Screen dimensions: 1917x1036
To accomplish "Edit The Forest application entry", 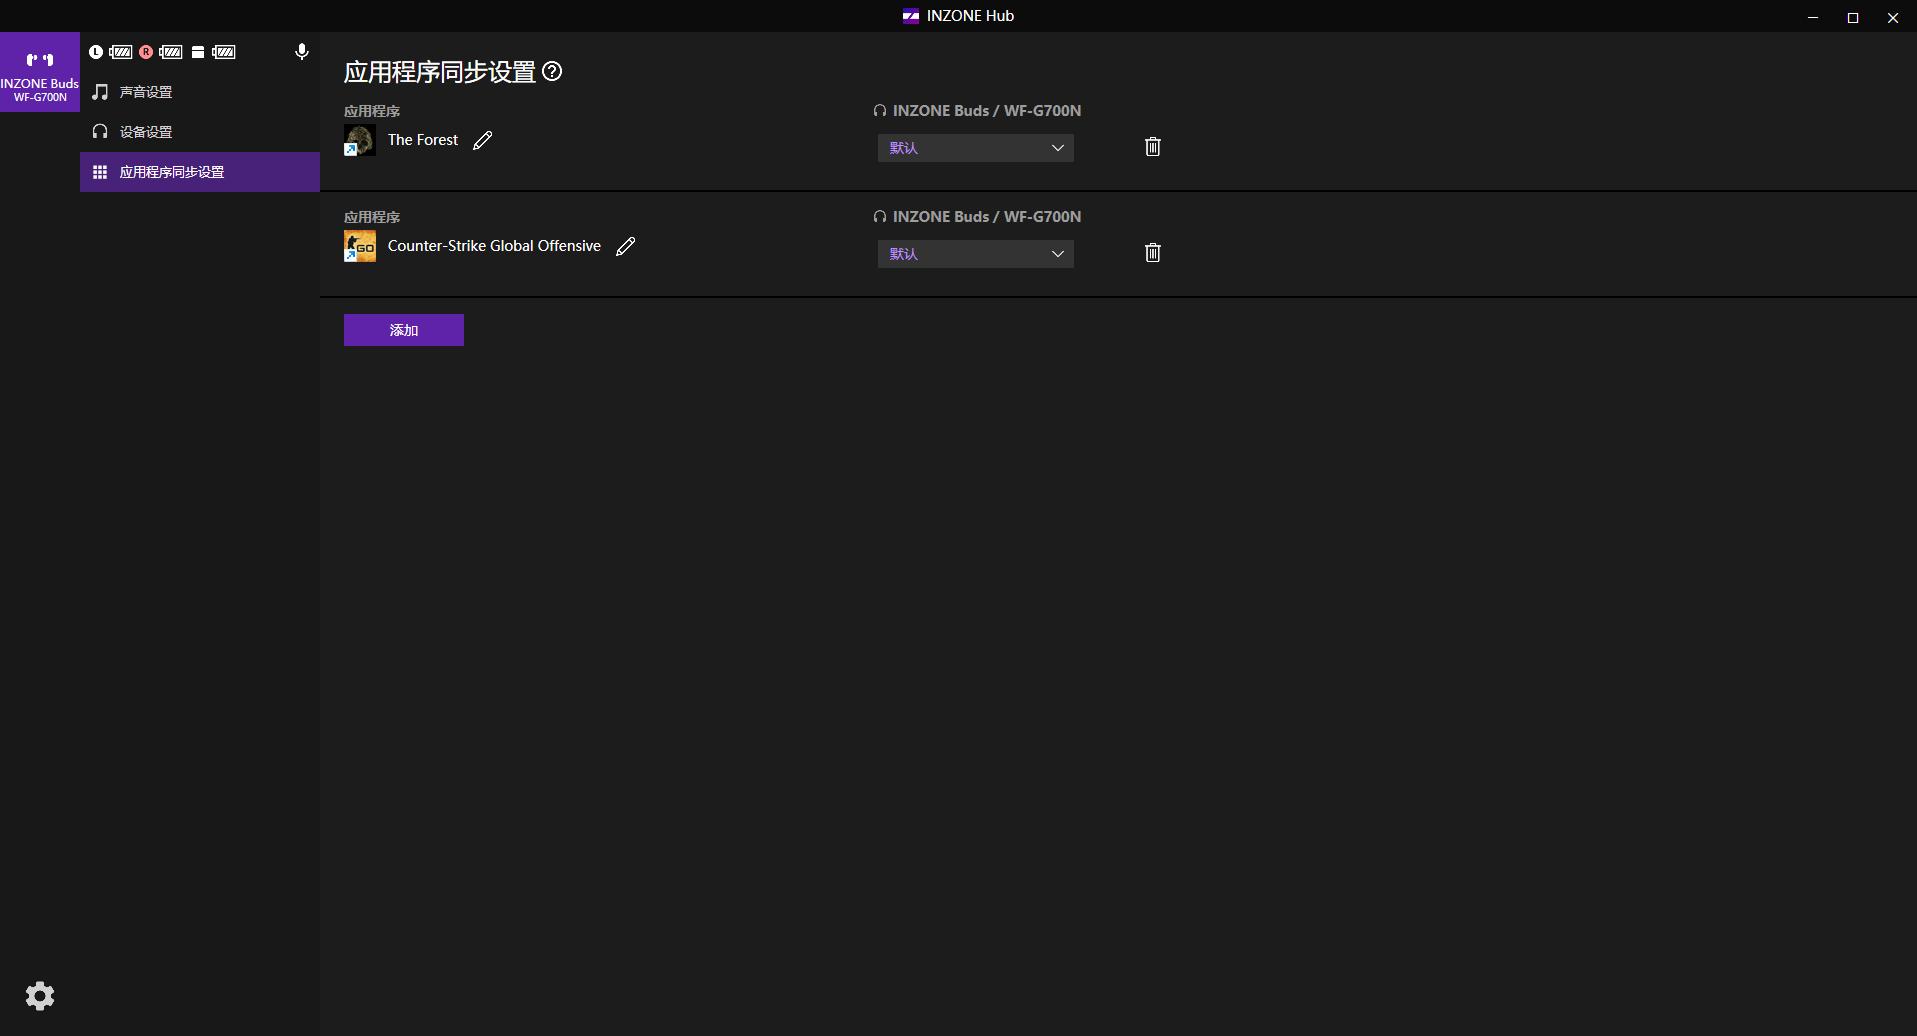I will point(483,140).
